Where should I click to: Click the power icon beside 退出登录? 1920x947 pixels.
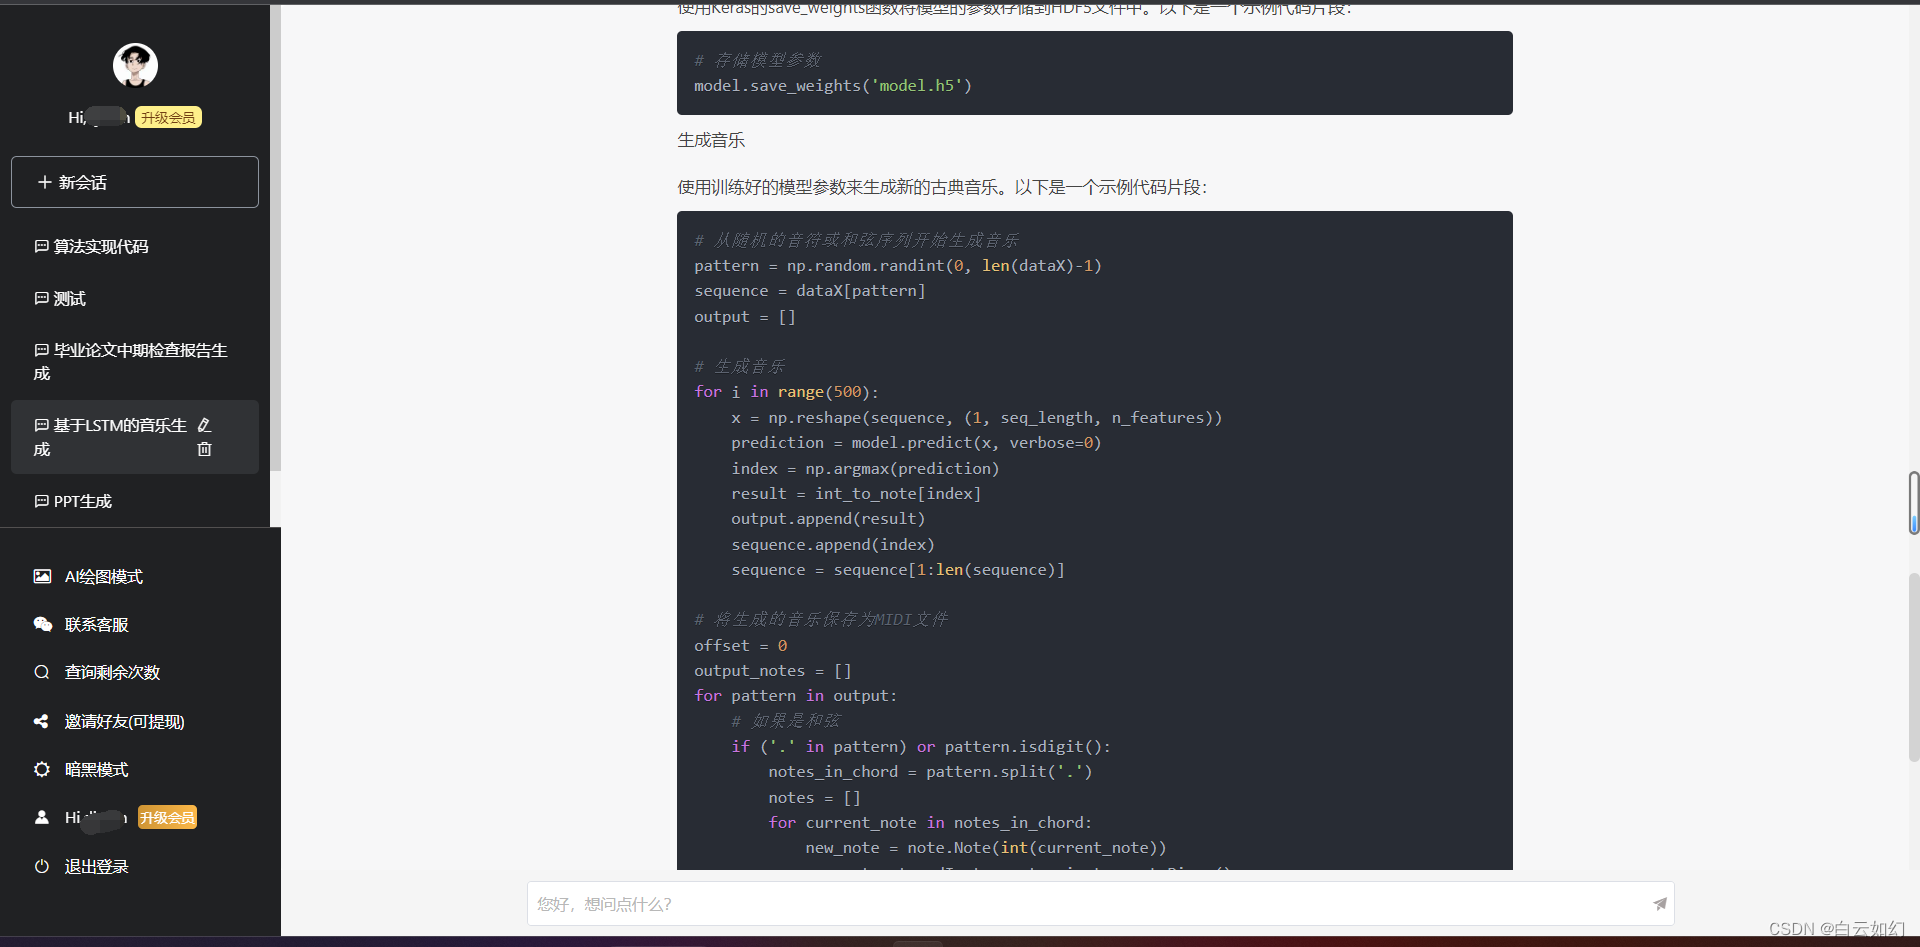[42, 866]
